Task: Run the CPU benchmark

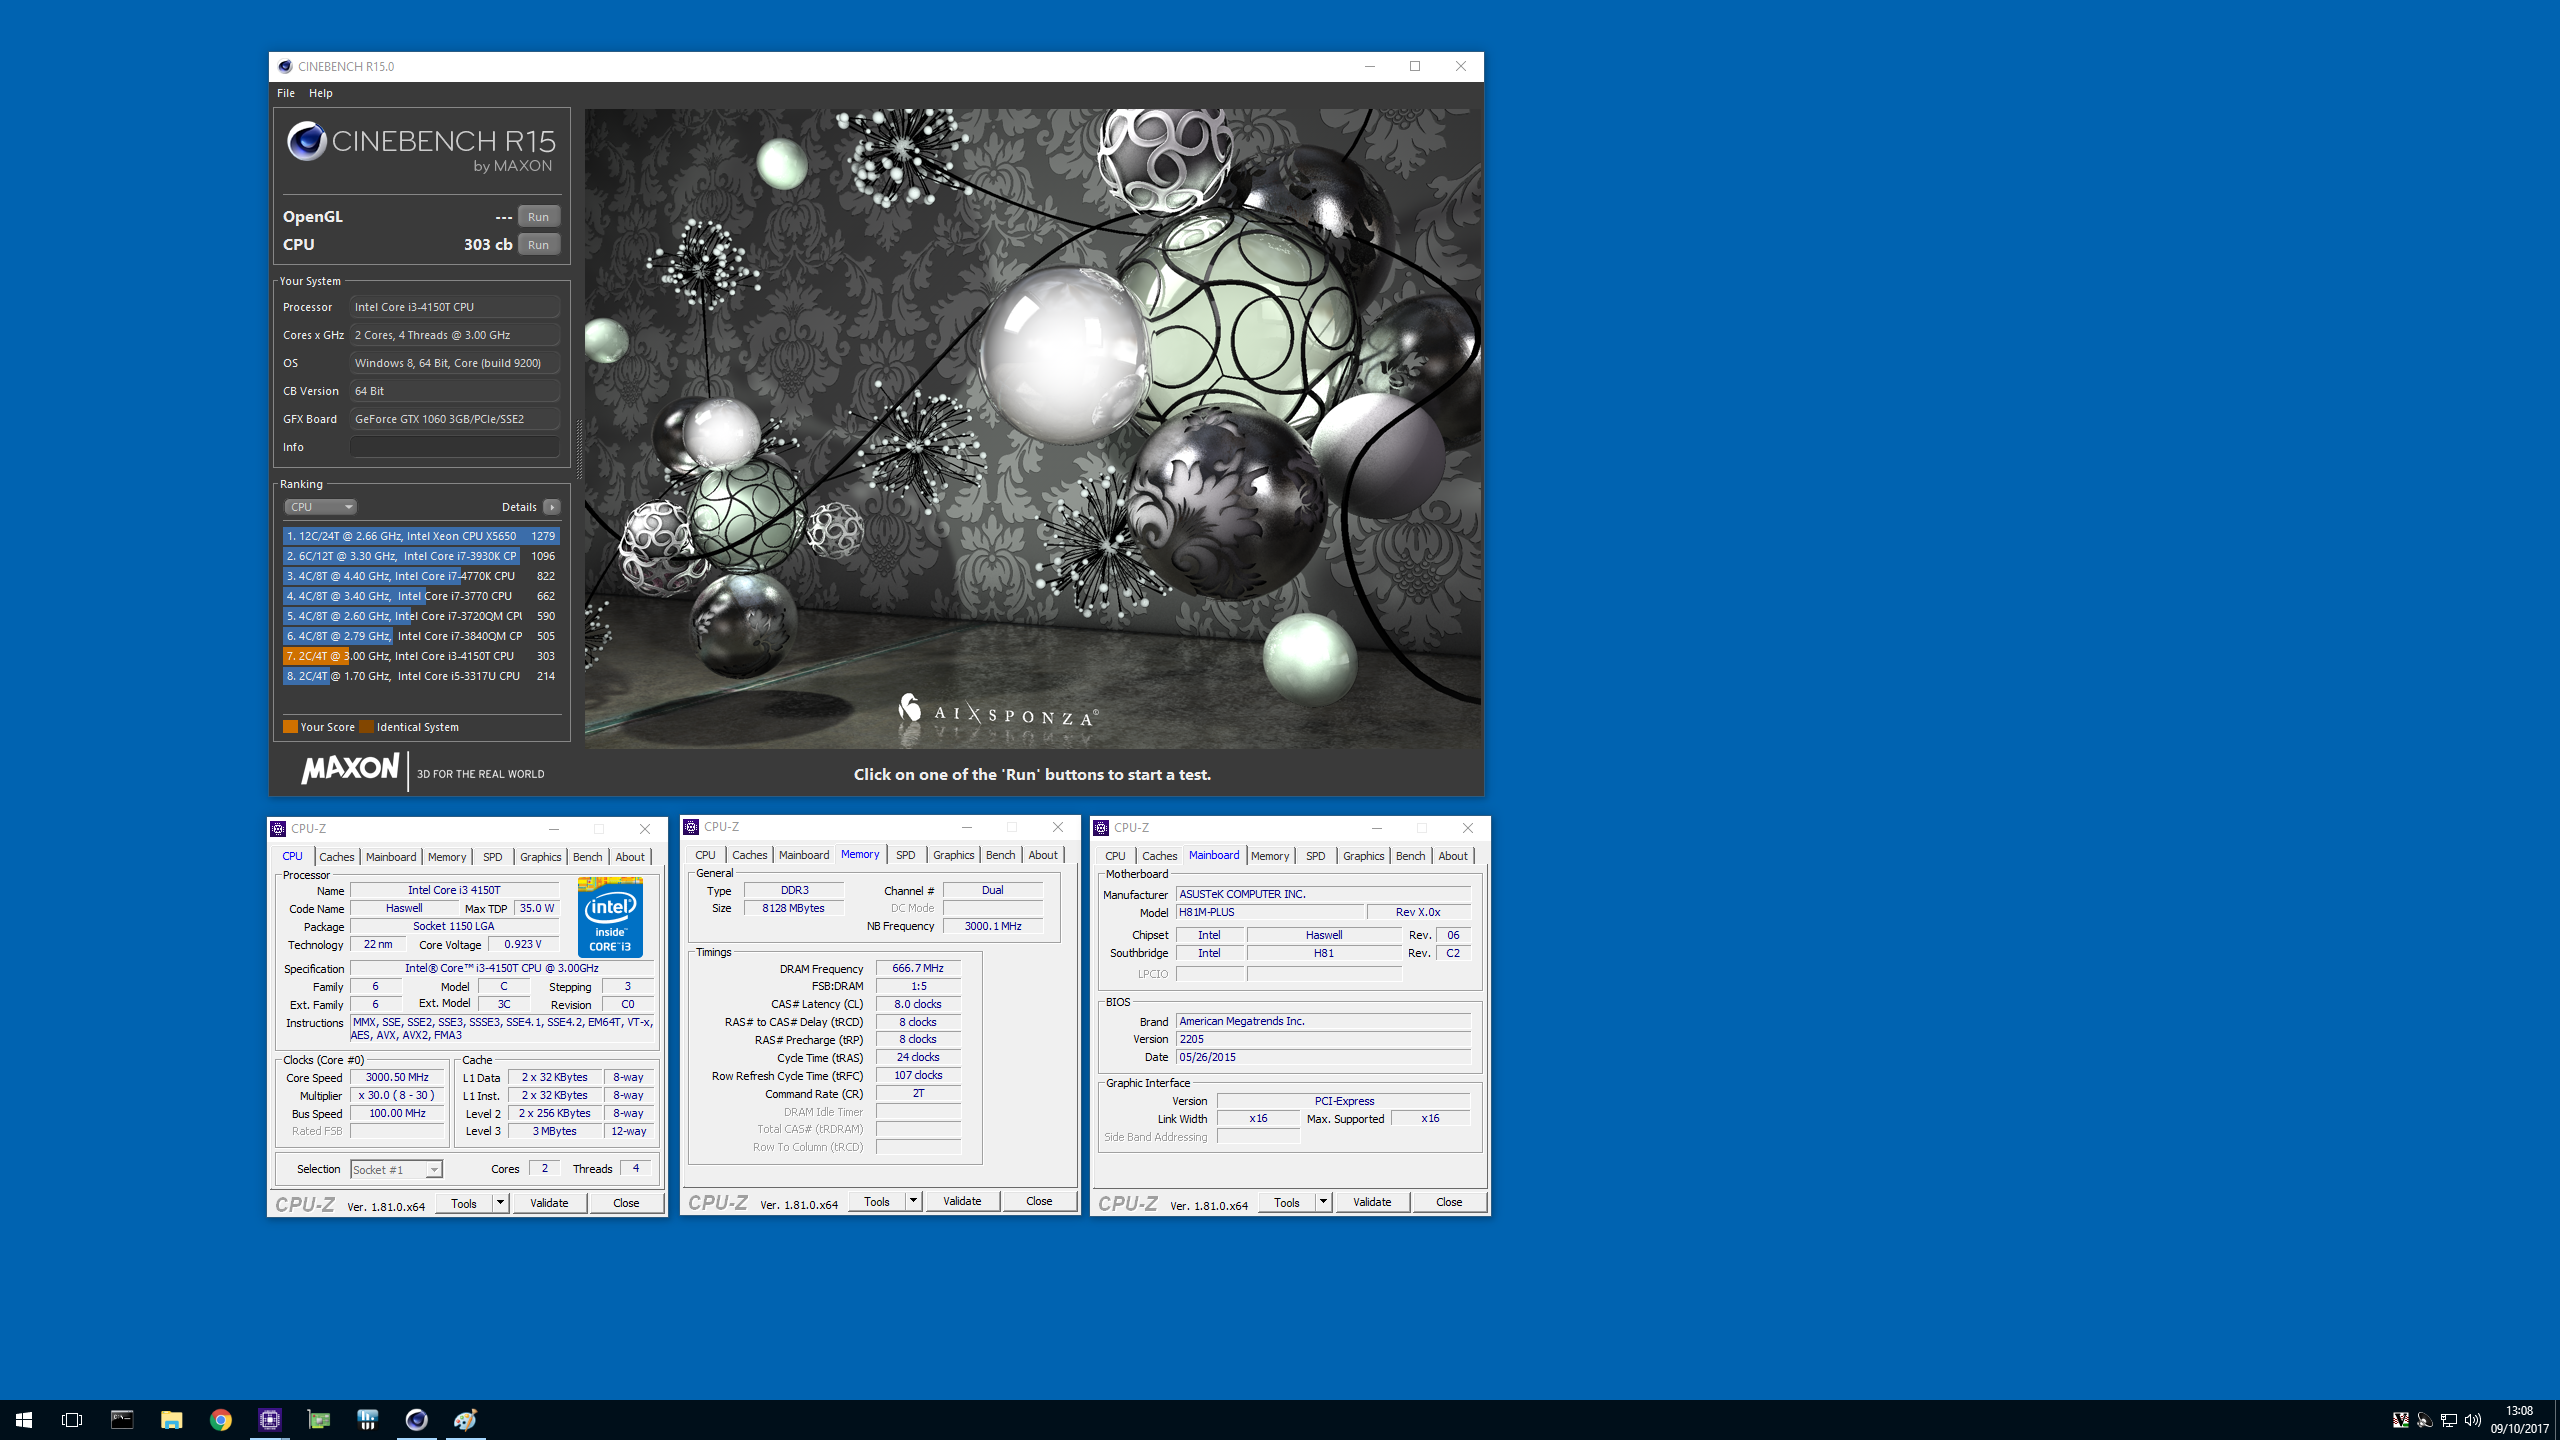Action: pos(538,245)
